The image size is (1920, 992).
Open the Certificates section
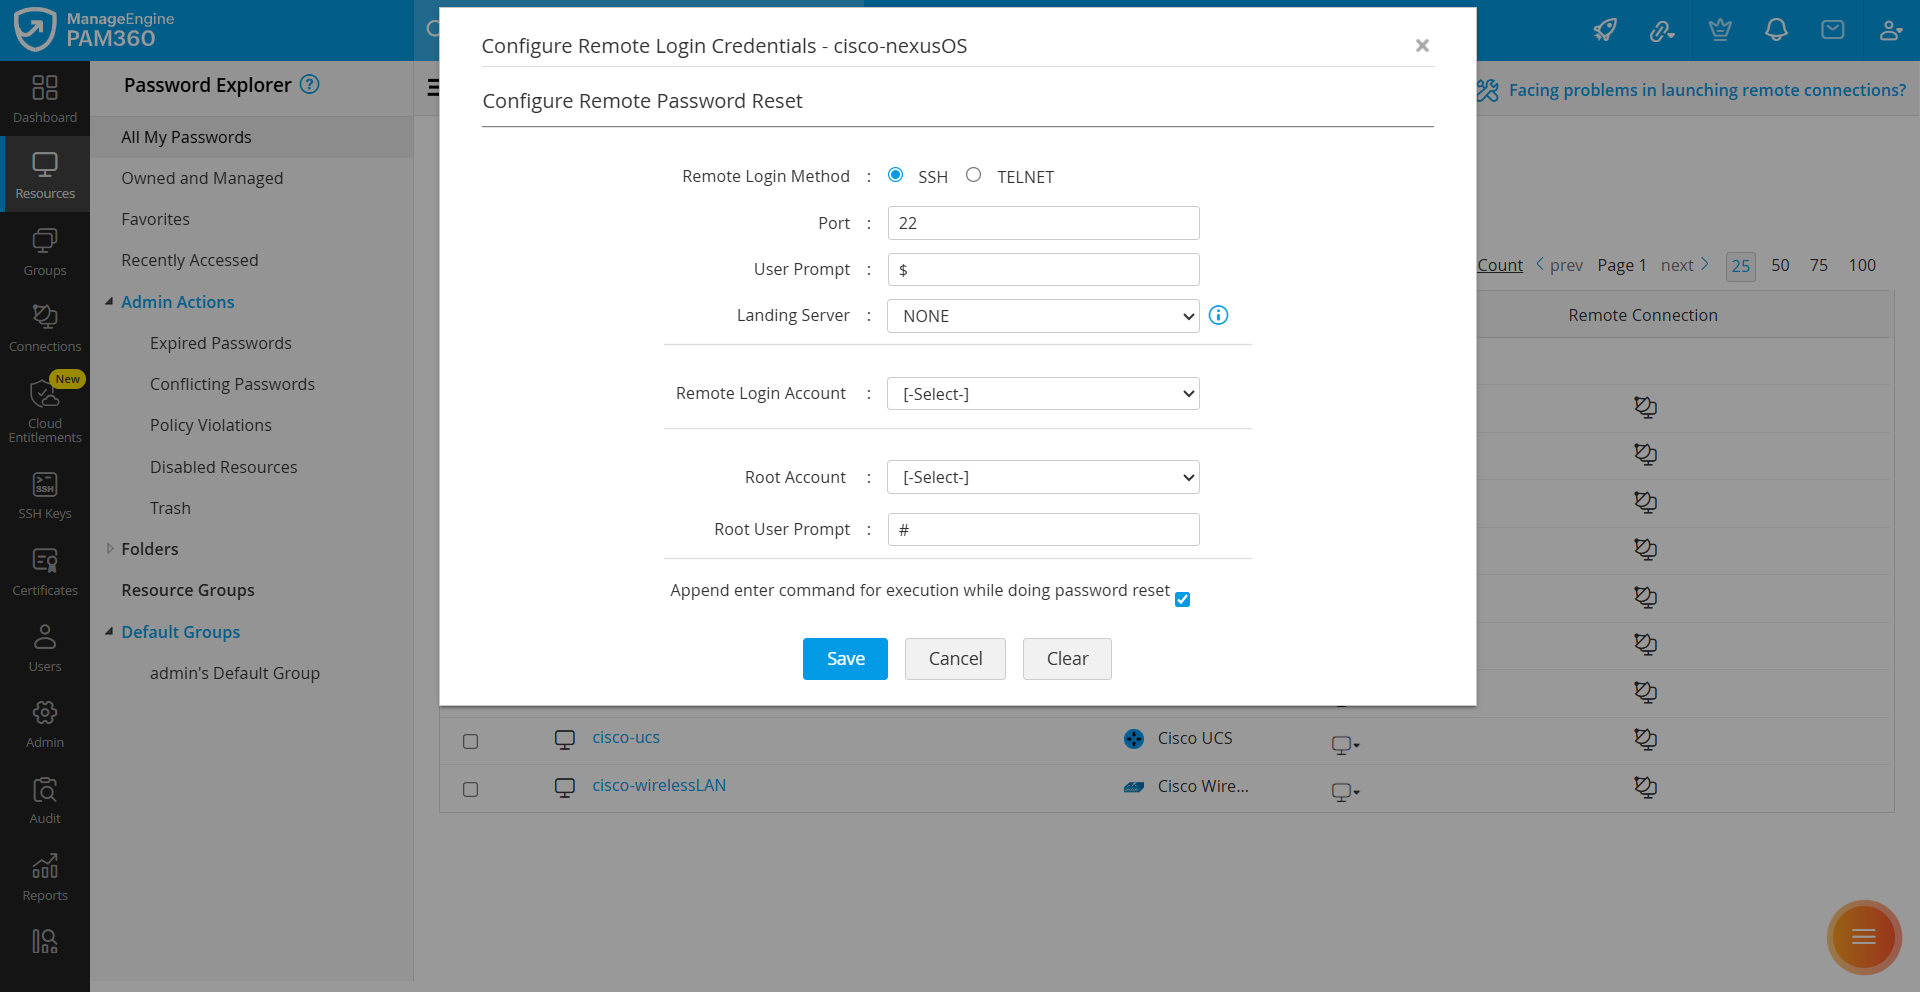pos(44,568)
